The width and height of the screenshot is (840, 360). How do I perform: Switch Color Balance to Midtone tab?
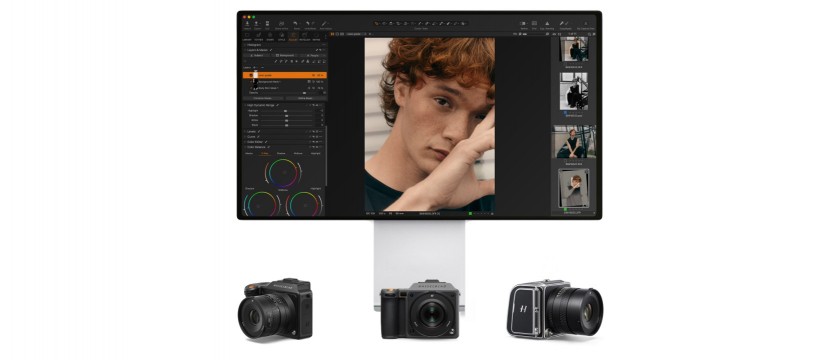pos(298,153)
